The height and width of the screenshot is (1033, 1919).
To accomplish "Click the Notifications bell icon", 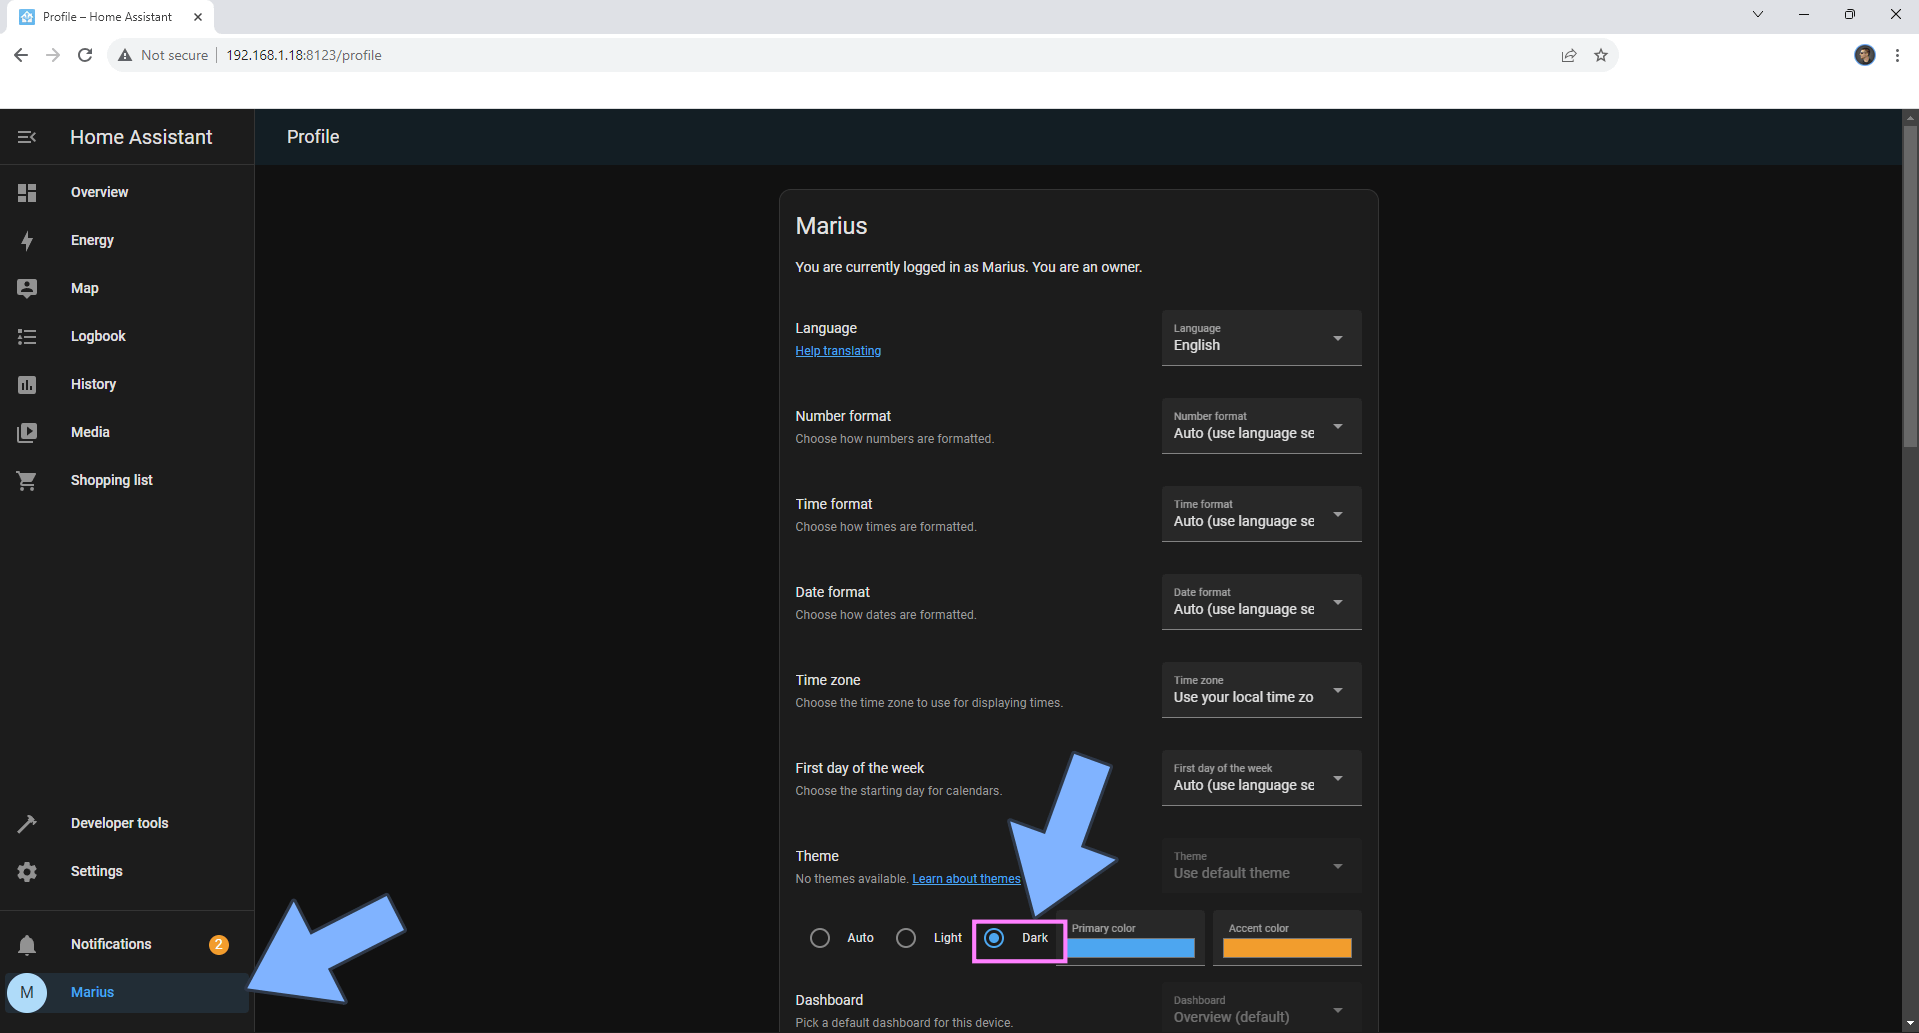I will pyautogui.click(x=27, y=944).
